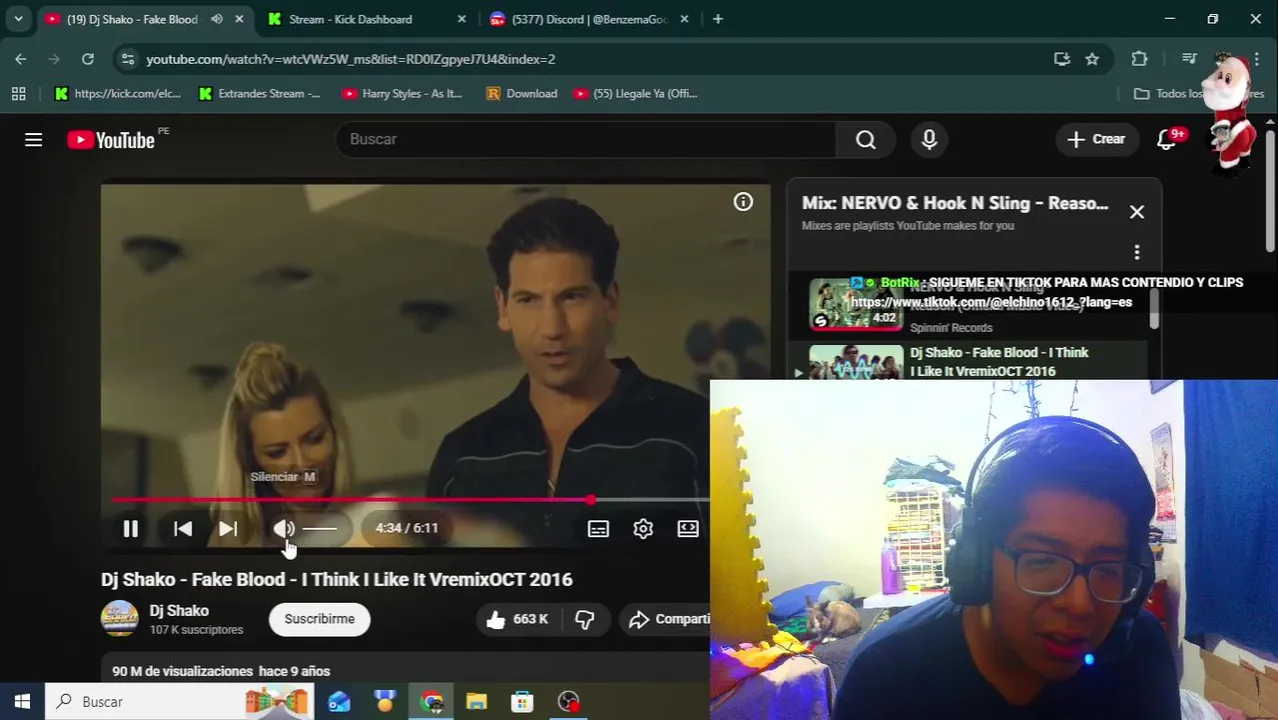Open the Harry Styles - As It bookmark
Image resolution: width=1278 pixels, height=720 pixels.
(x=402, y=93)
